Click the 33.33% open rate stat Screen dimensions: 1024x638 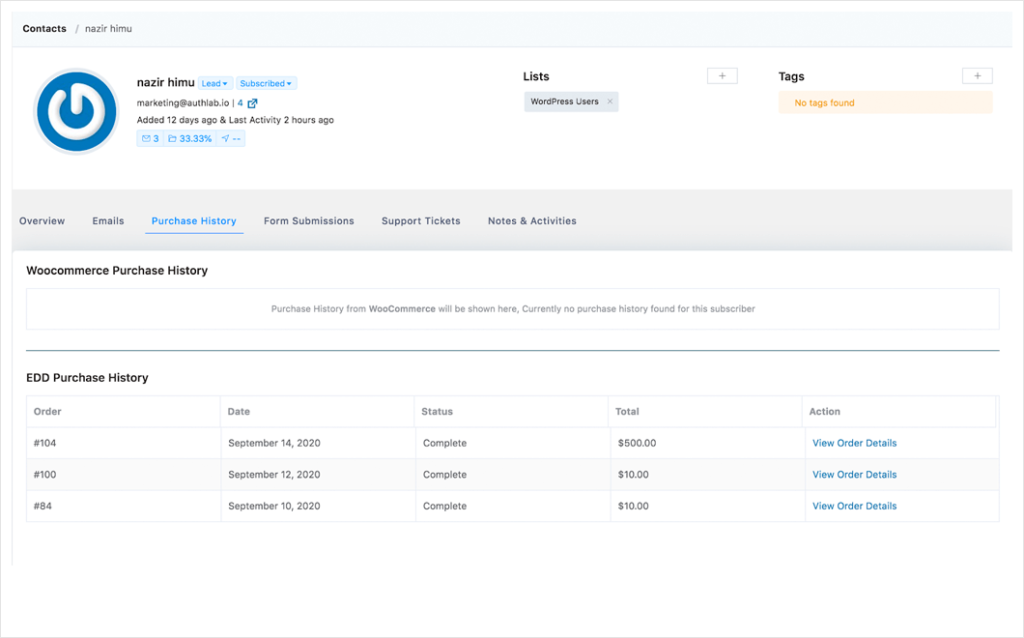coord(194,138)
